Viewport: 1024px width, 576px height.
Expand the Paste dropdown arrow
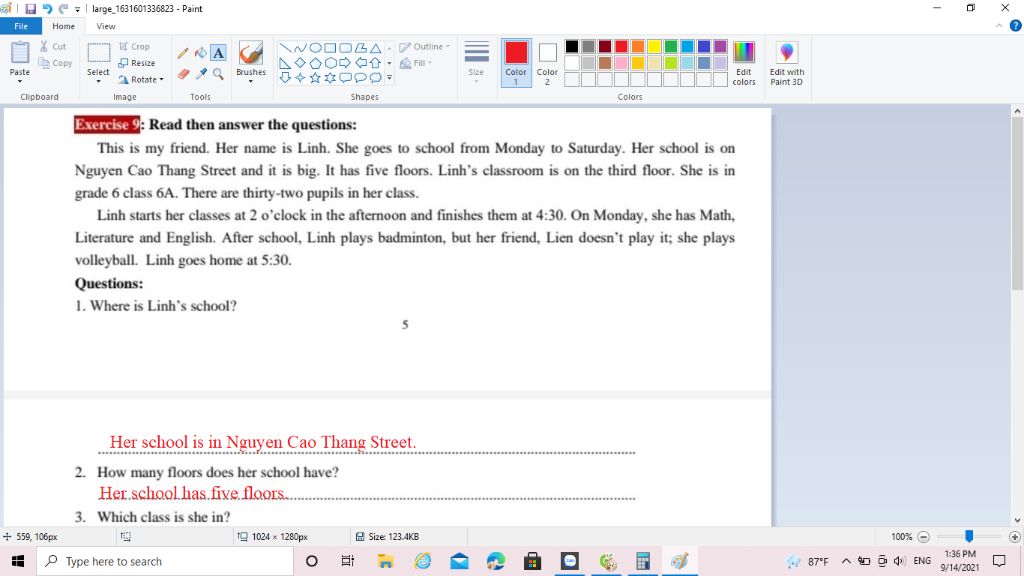point(20,82)
